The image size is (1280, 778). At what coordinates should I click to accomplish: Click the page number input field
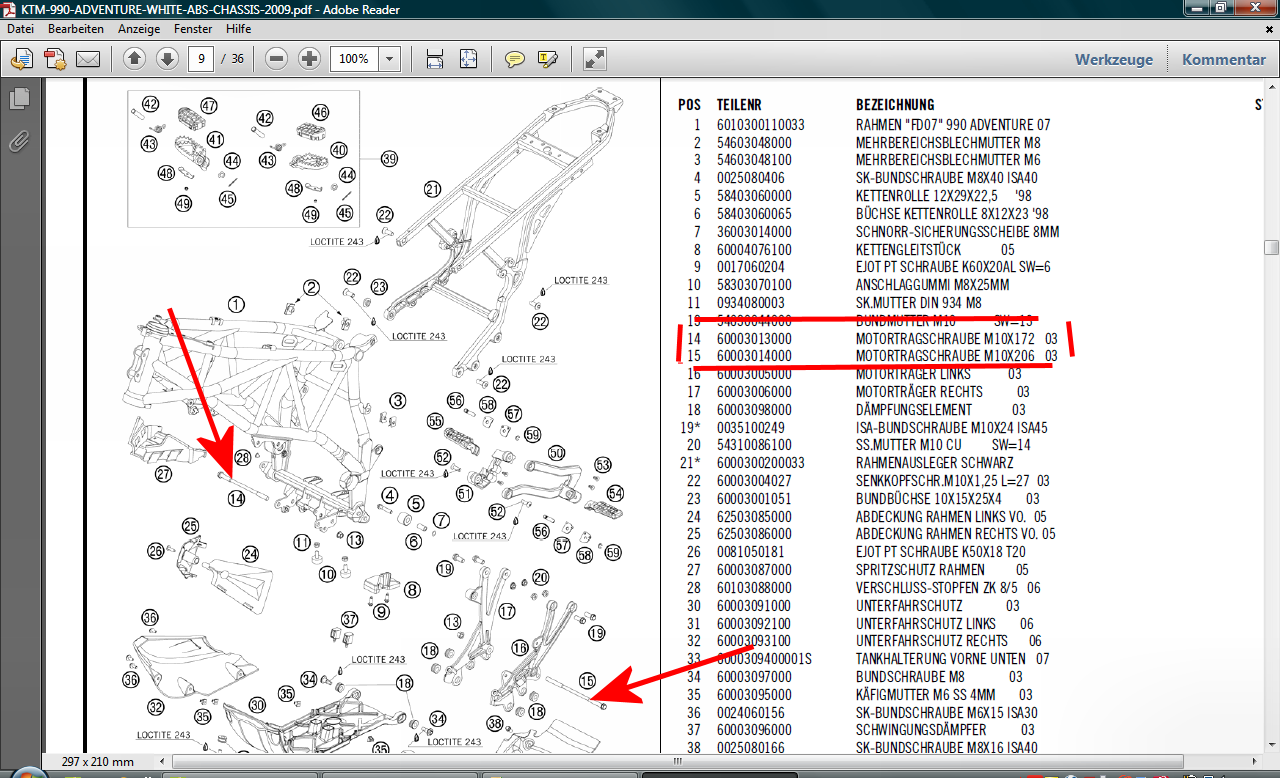coord(203,59)
